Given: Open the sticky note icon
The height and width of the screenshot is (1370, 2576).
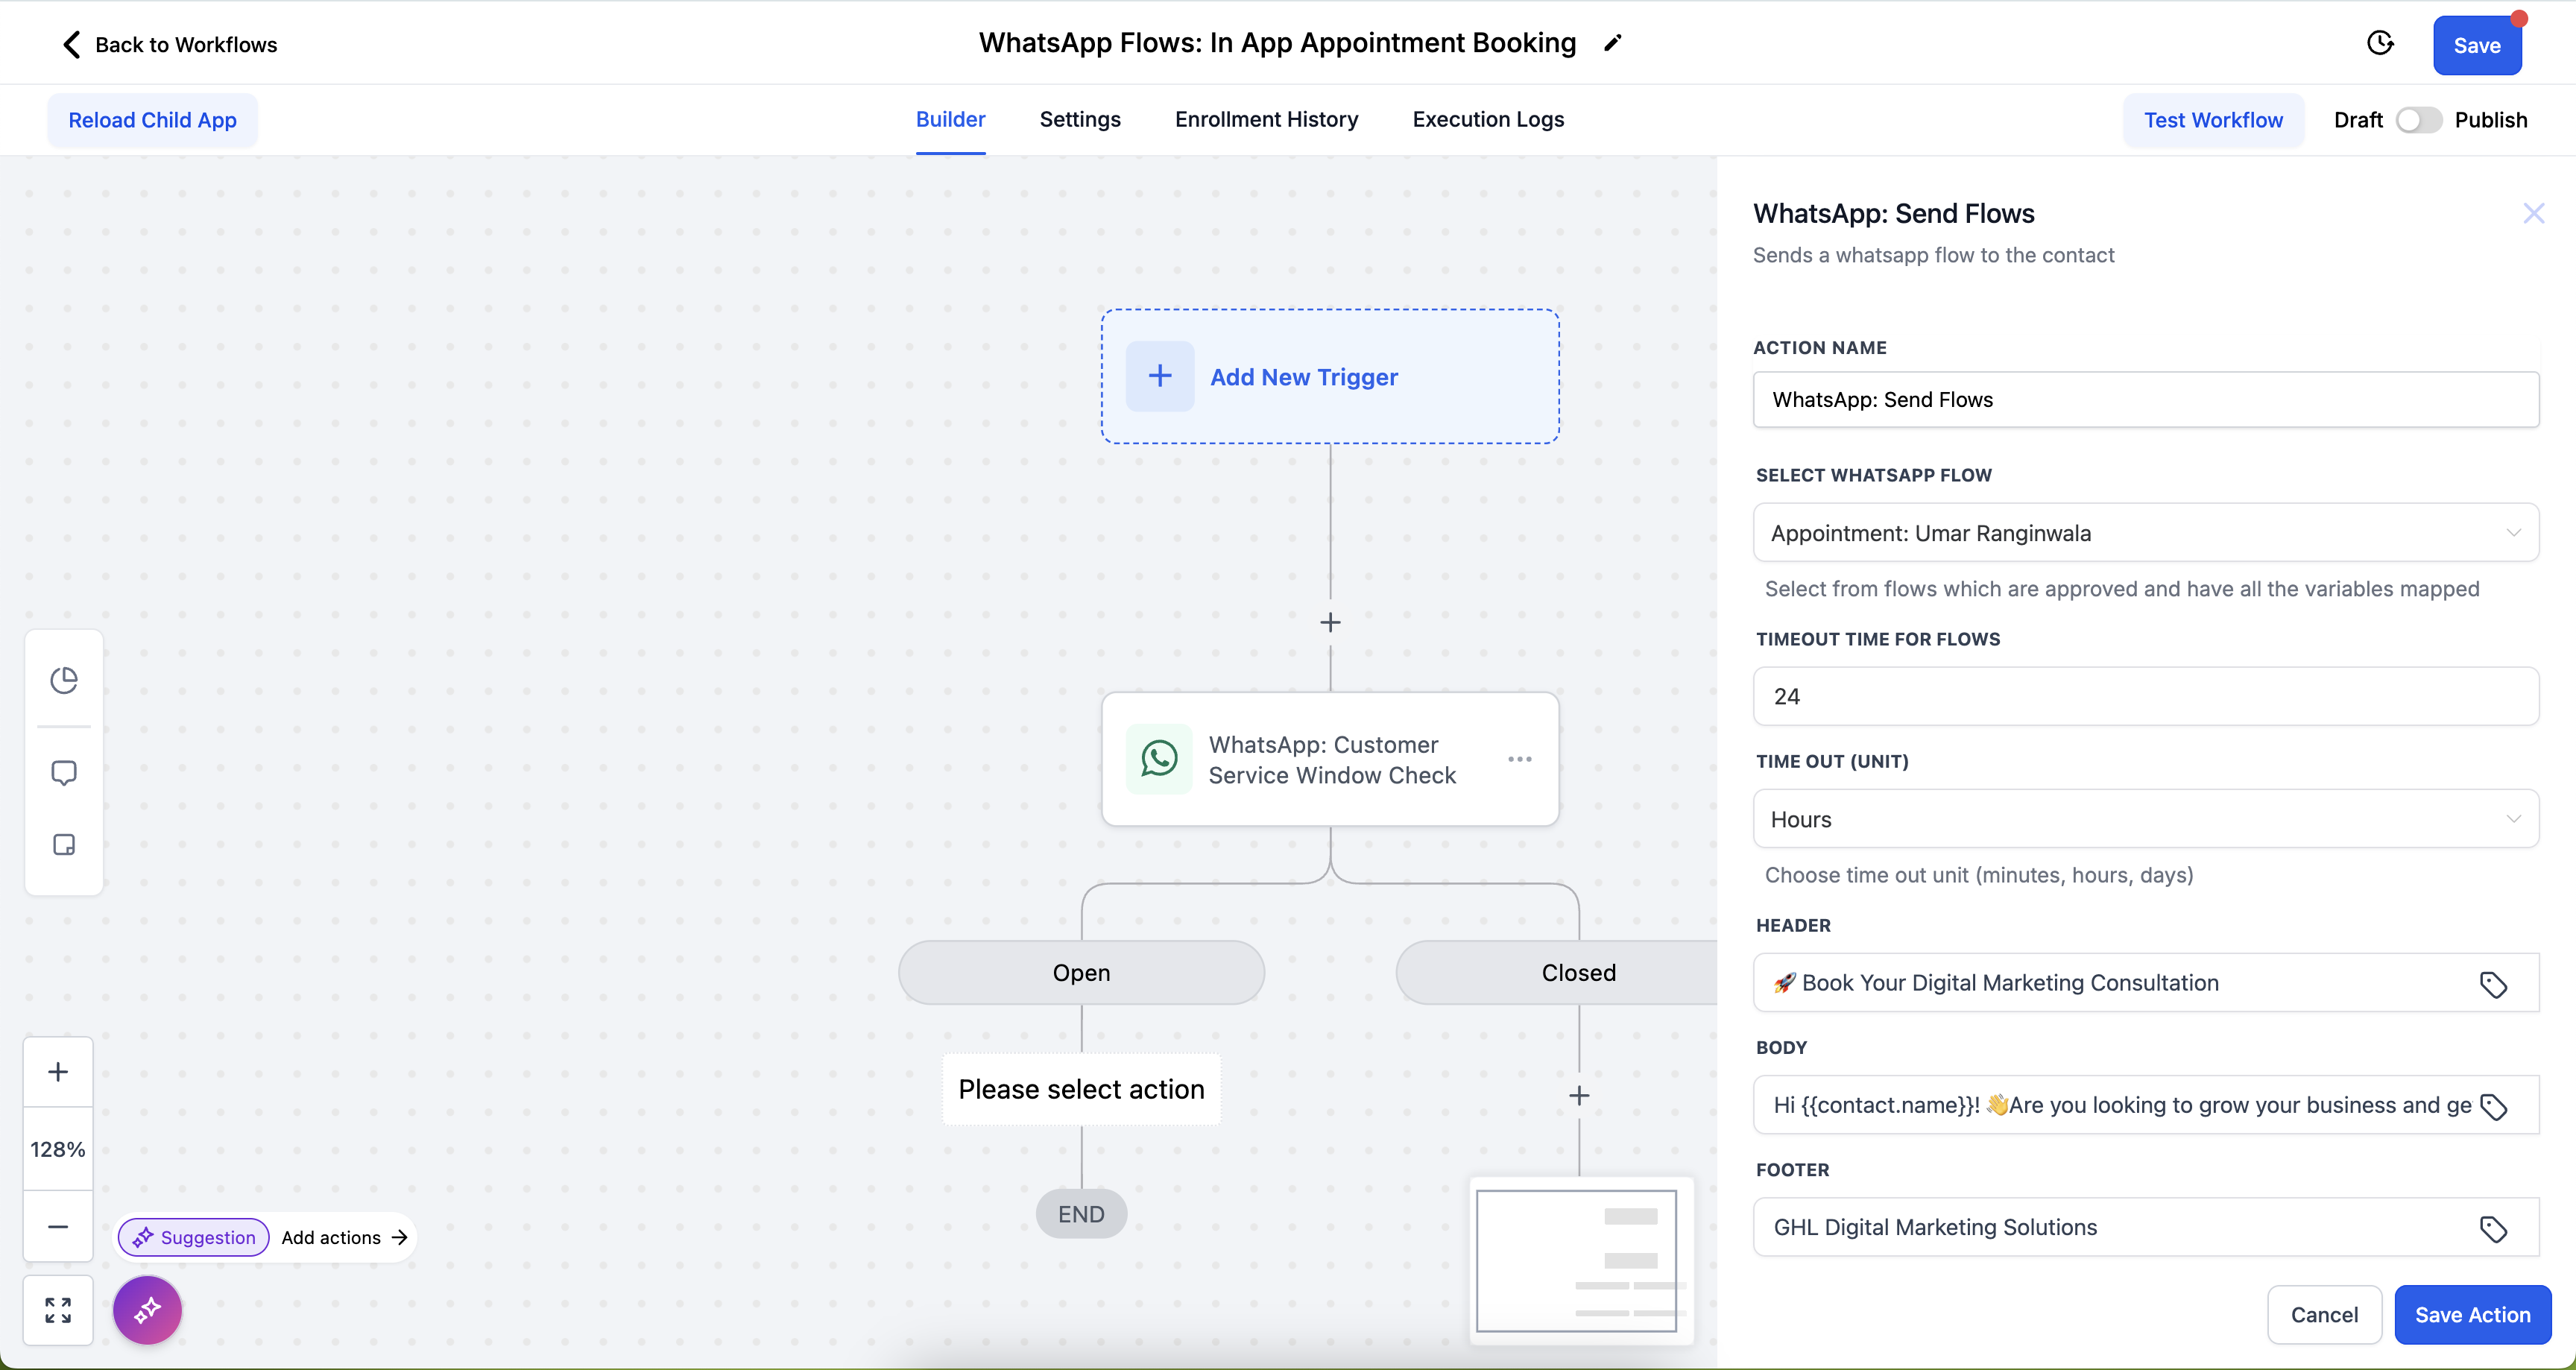Looking at the screenshot, I should click(x=64, y=845).
